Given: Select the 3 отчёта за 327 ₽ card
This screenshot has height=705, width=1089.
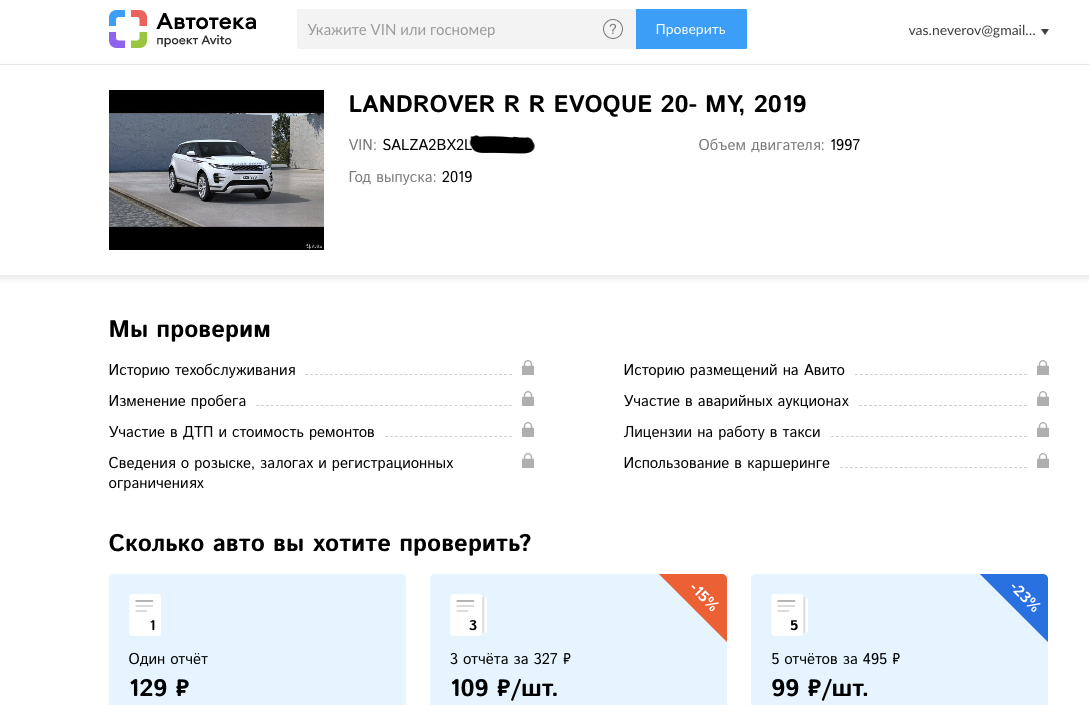Looking at the screenshot, I should [579, 640].
